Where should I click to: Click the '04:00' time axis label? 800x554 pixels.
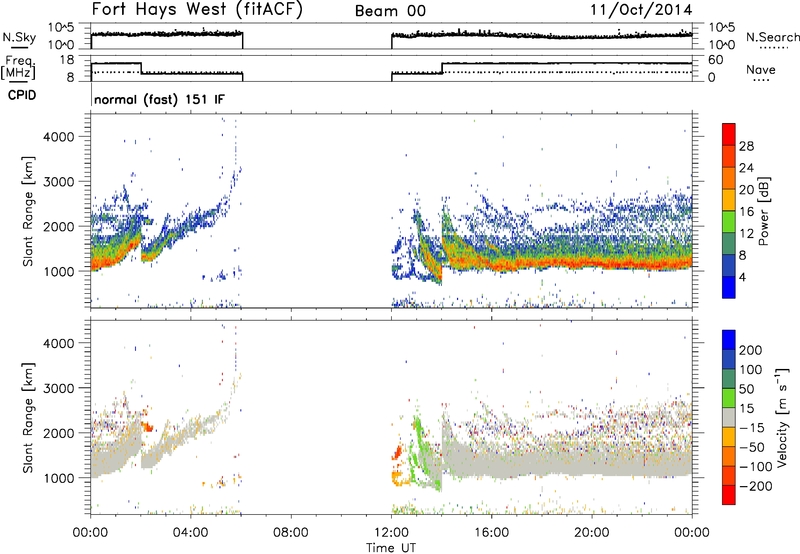click(x=191, y=533)
